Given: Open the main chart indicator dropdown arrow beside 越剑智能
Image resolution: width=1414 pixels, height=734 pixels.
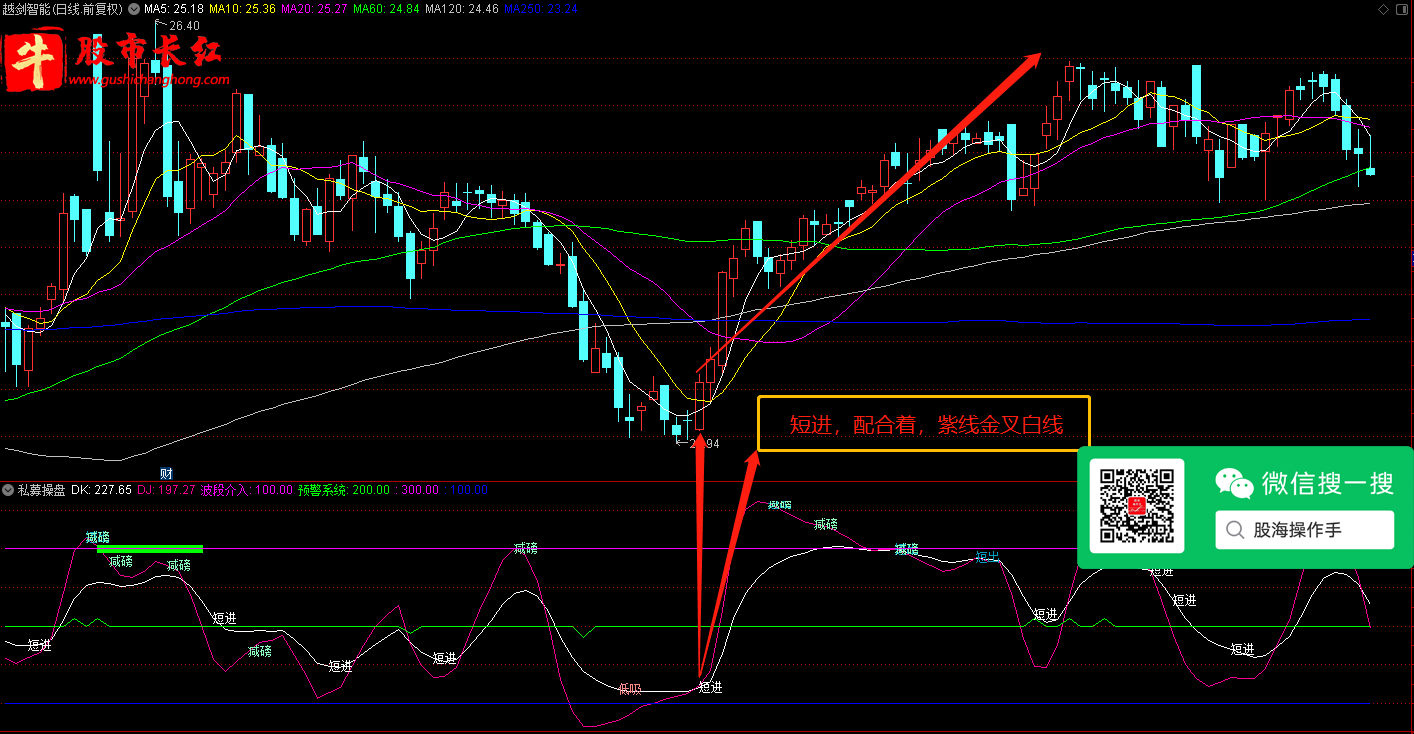Looking at the screenshot, I should pos(135,9).
